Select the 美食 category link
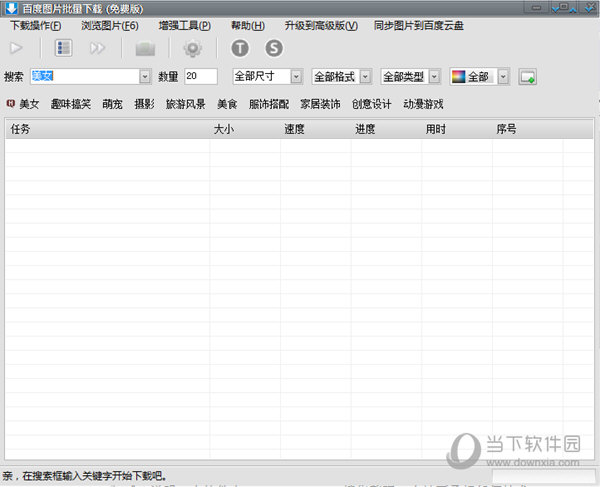600x487 pixels. click(x=227, y=104)
